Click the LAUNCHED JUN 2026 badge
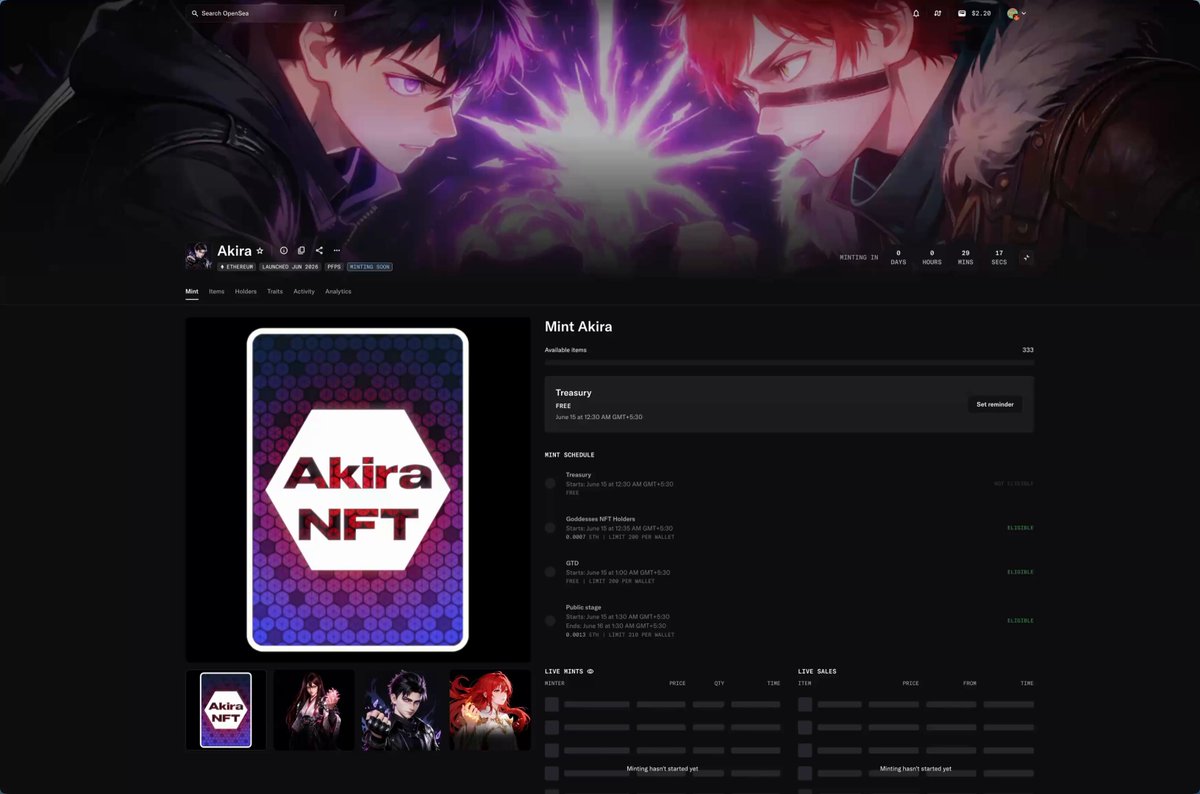 [291, 267]
